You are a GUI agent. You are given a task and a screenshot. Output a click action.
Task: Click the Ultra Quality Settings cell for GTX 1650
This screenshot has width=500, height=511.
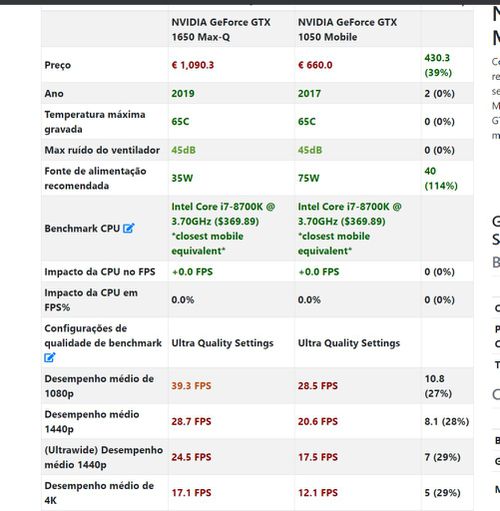pos(222,343)
